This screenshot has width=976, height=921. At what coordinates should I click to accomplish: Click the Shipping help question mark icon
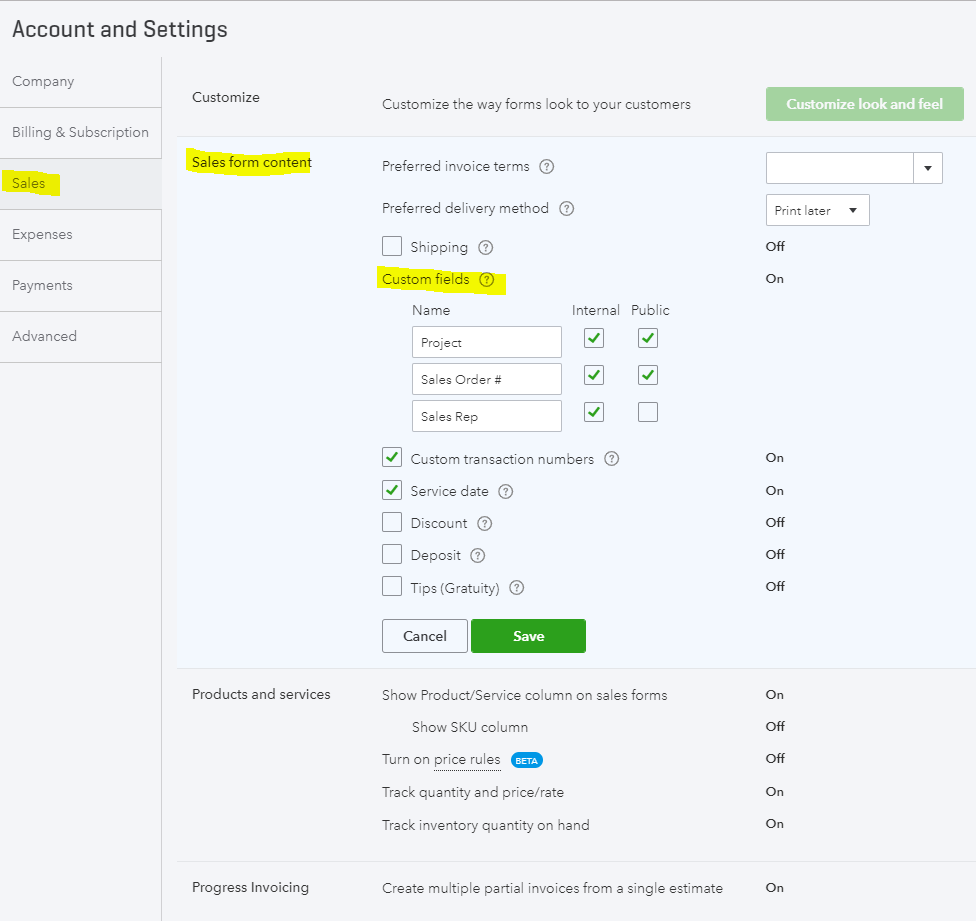pos(486,247)
